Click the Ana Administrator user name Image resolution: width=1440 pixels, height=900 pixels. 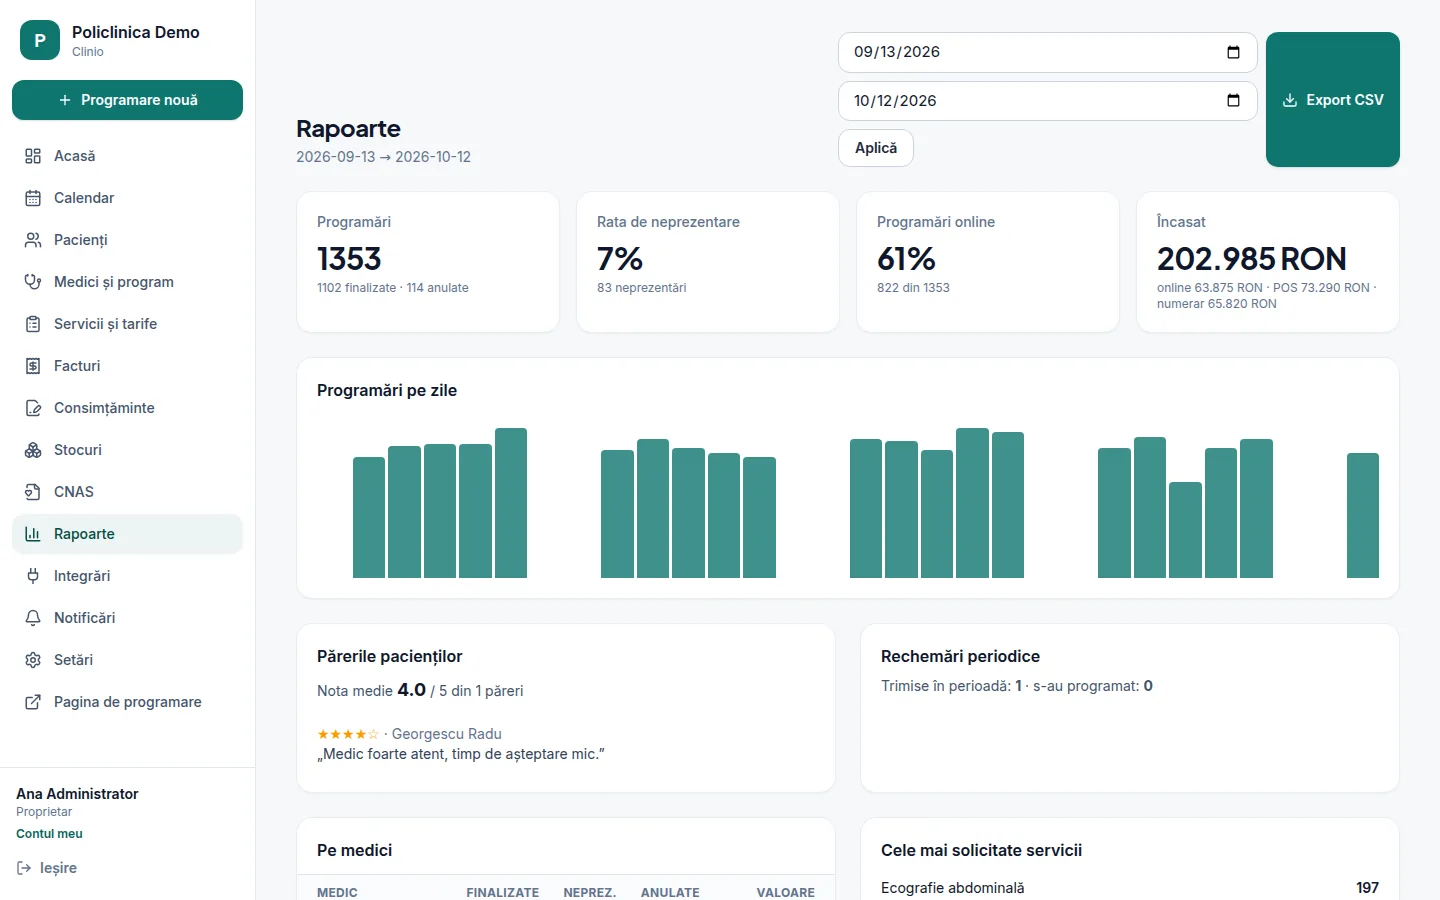click(x=77, y=794)
